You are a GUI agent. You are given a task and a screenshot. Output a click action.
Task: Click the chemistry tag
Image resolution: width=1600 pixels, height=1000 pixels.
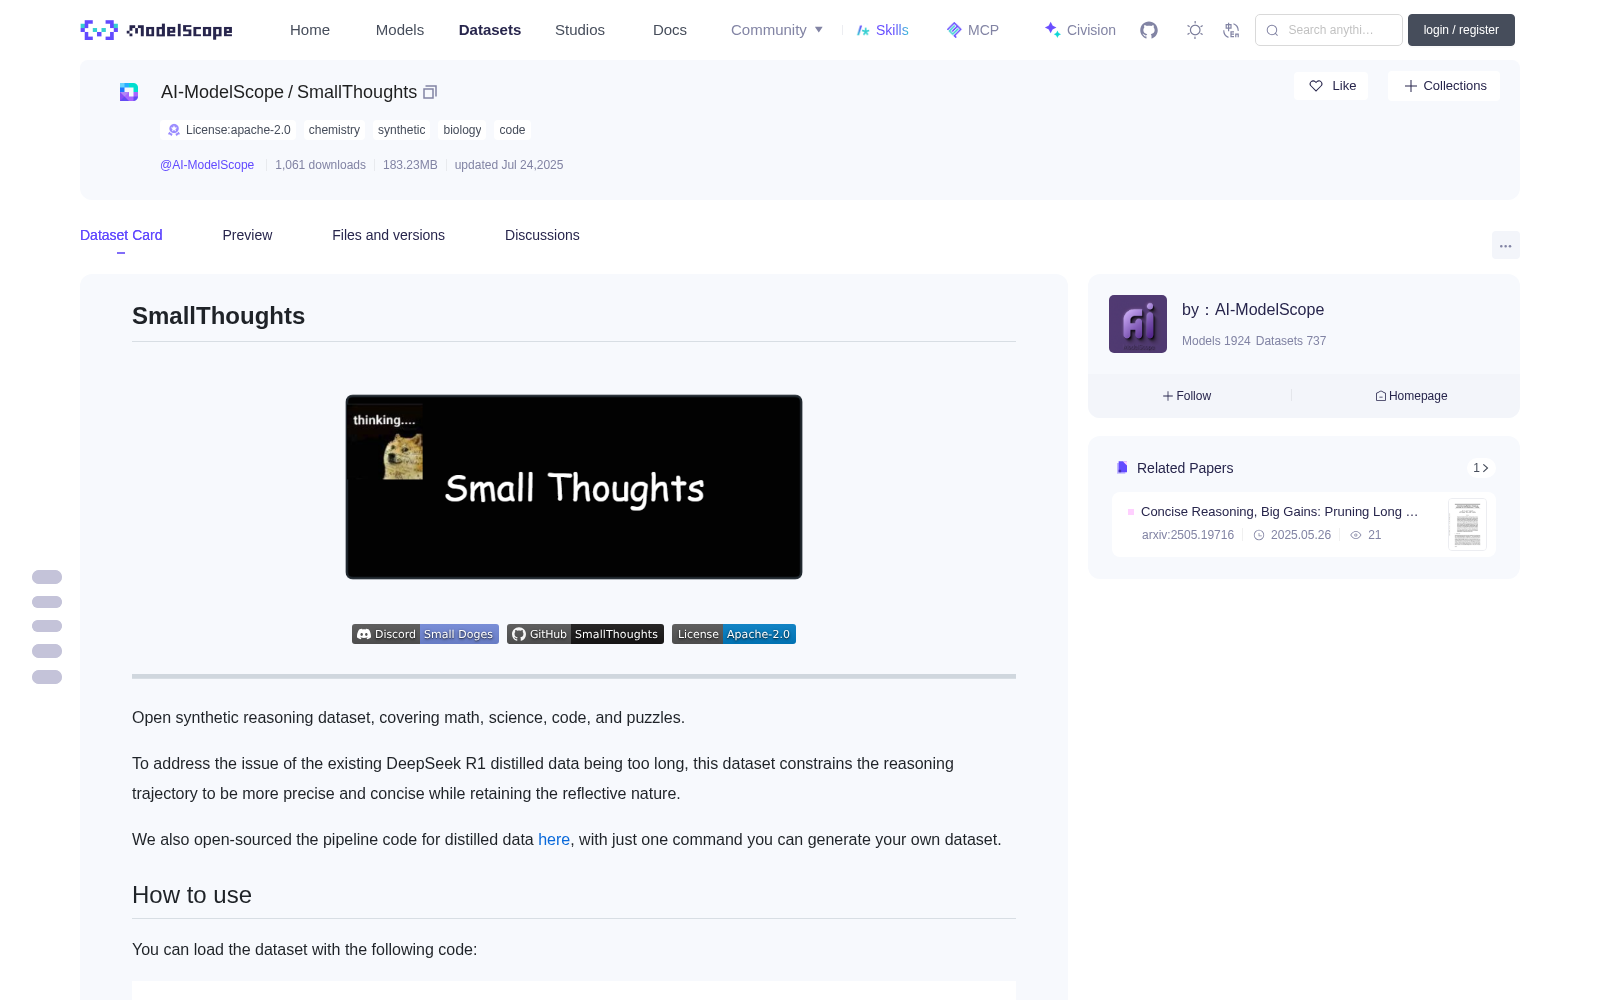coord(334,130)
